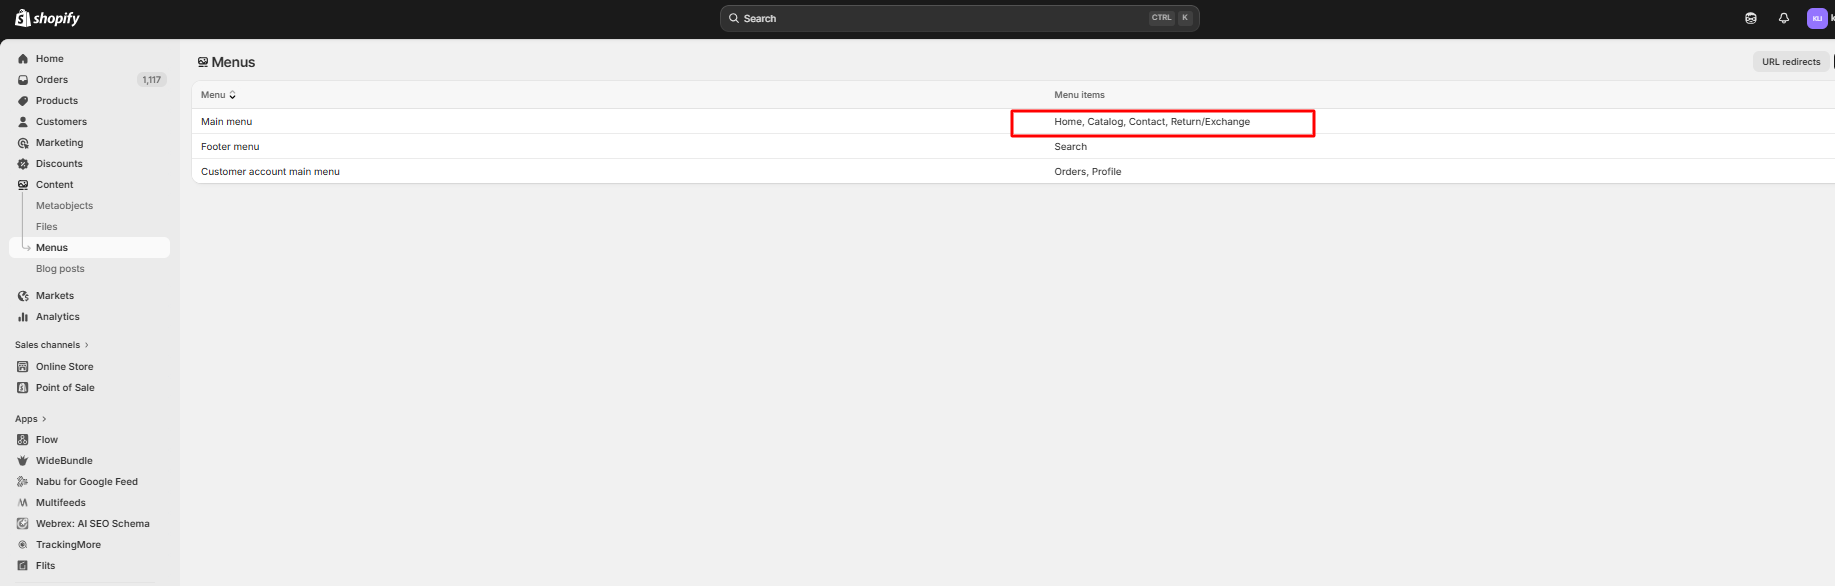Screen dimensions: 1835x586
Task: Click the Analytics bar chart icon
Action: [x=23, y=317]
